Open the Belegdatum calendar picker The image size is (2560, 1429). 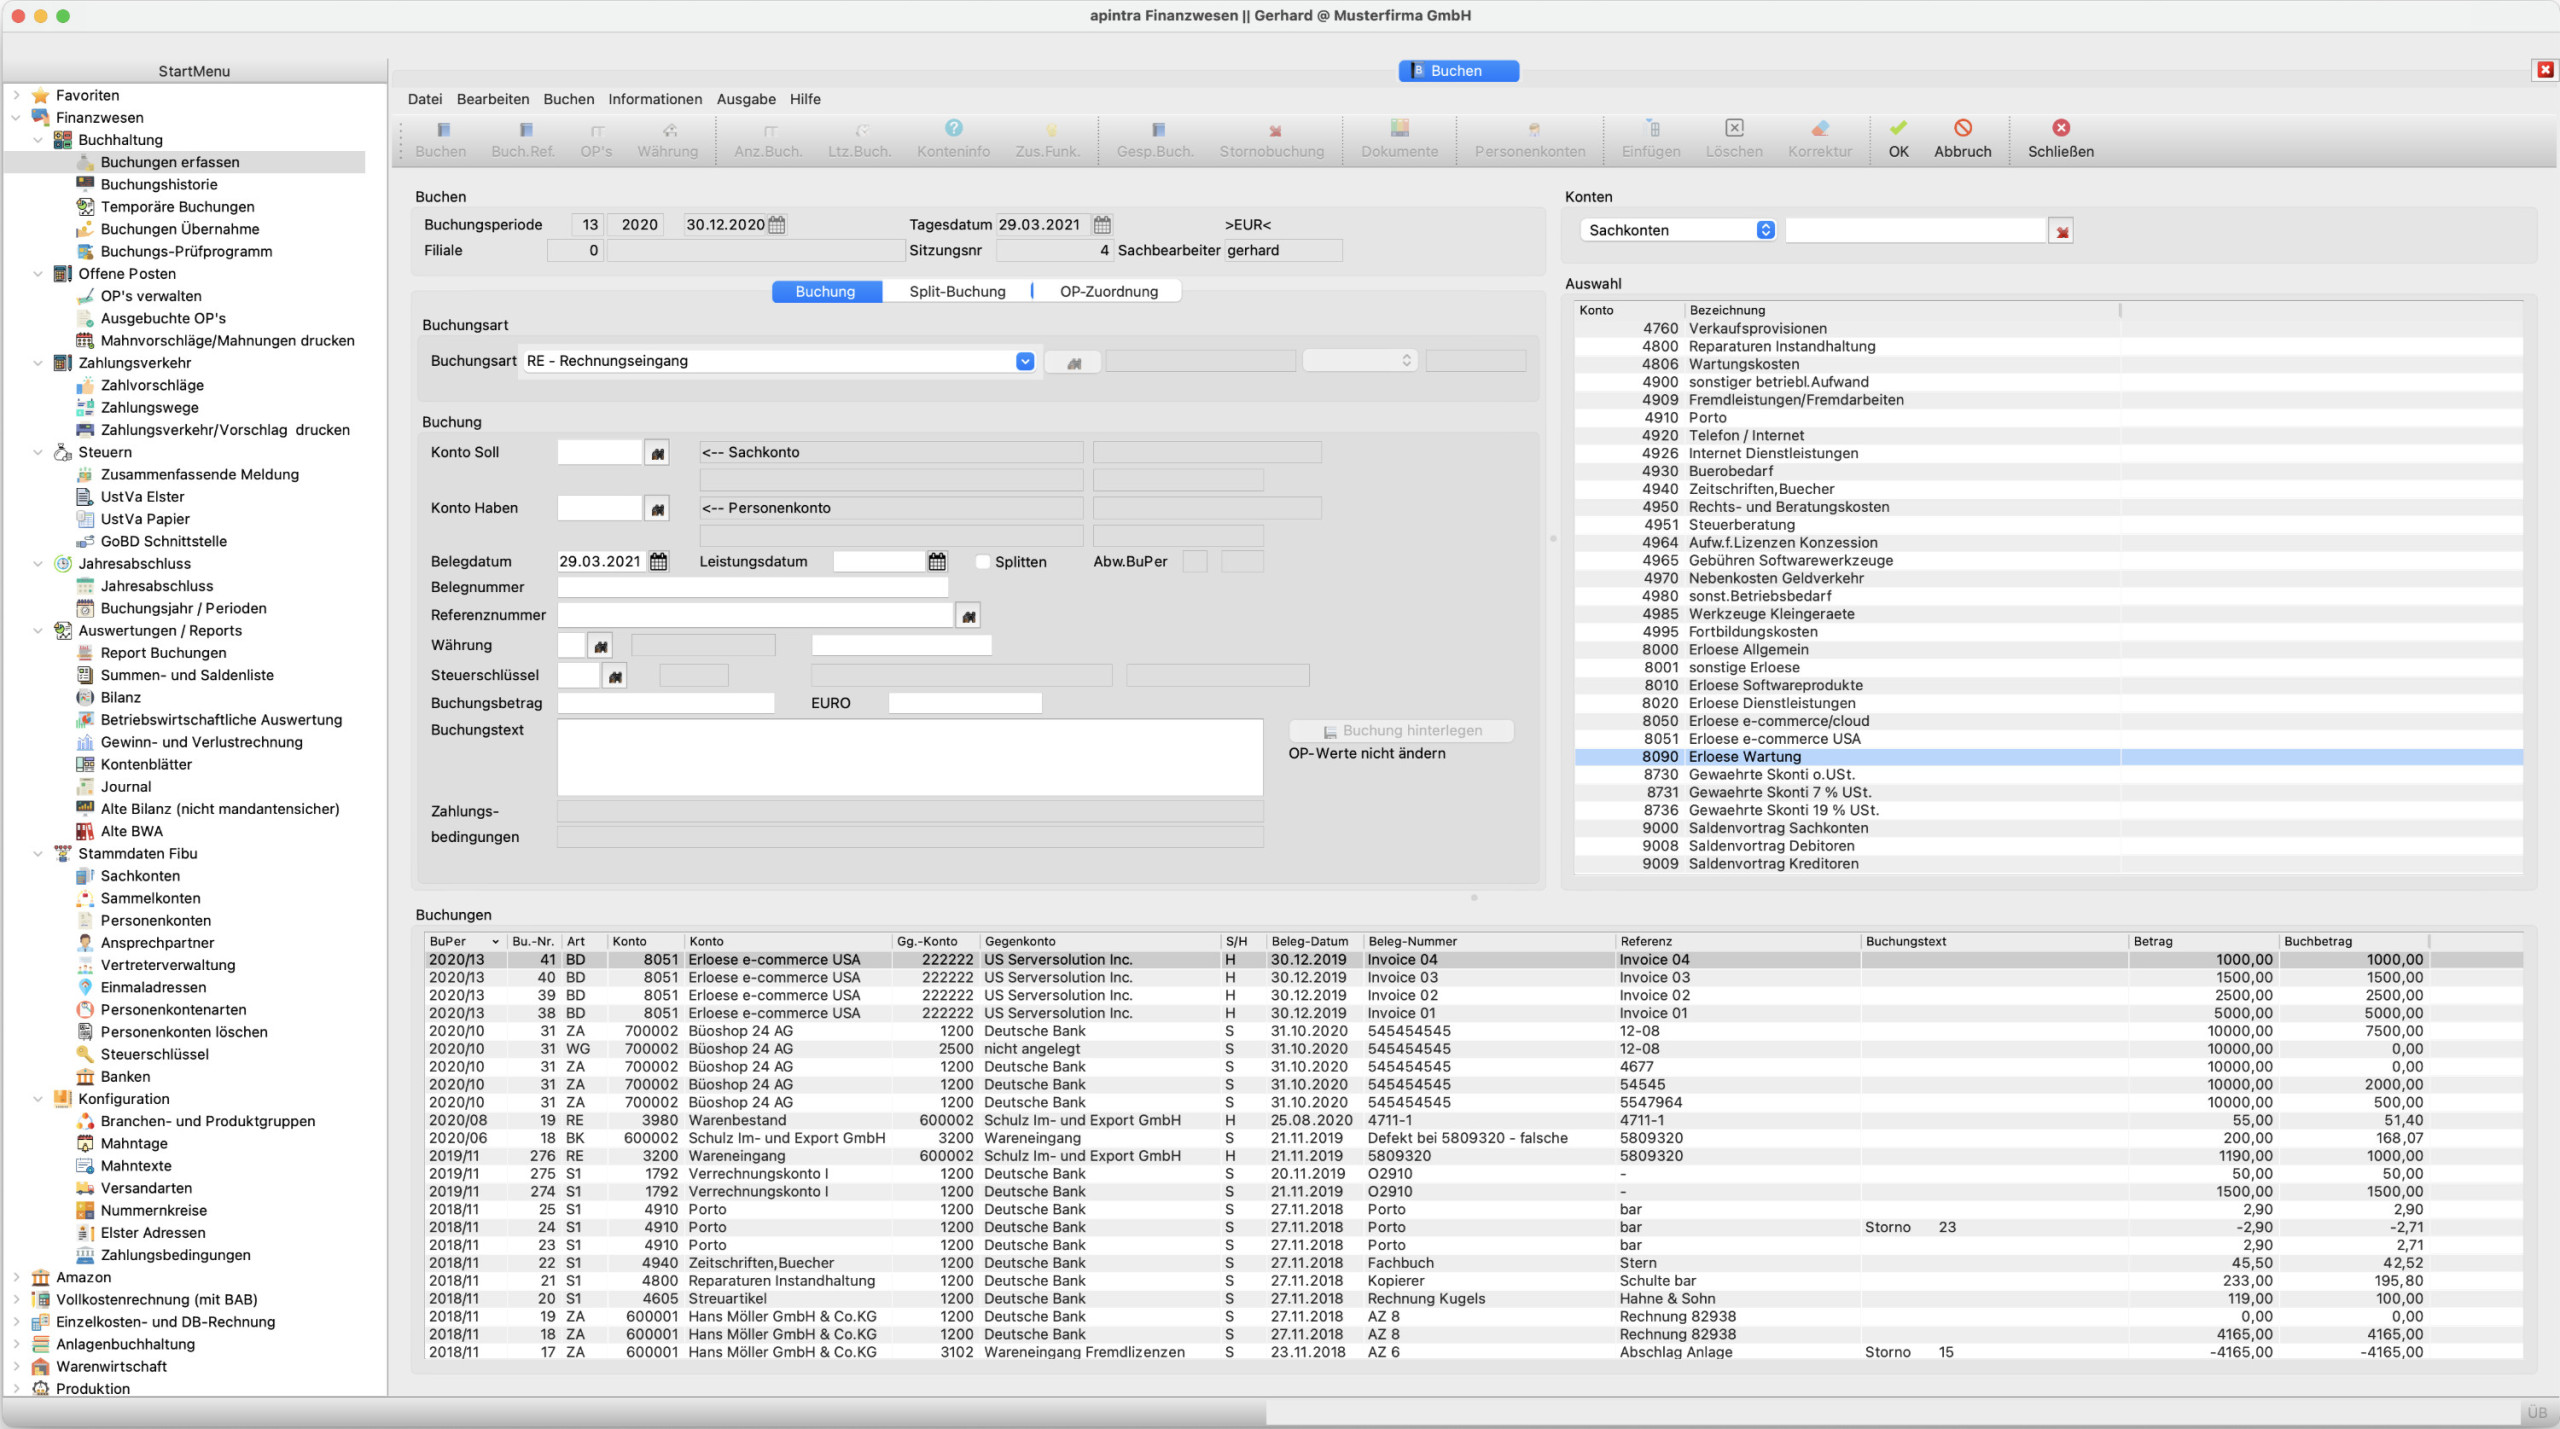(x=658, y=562)
